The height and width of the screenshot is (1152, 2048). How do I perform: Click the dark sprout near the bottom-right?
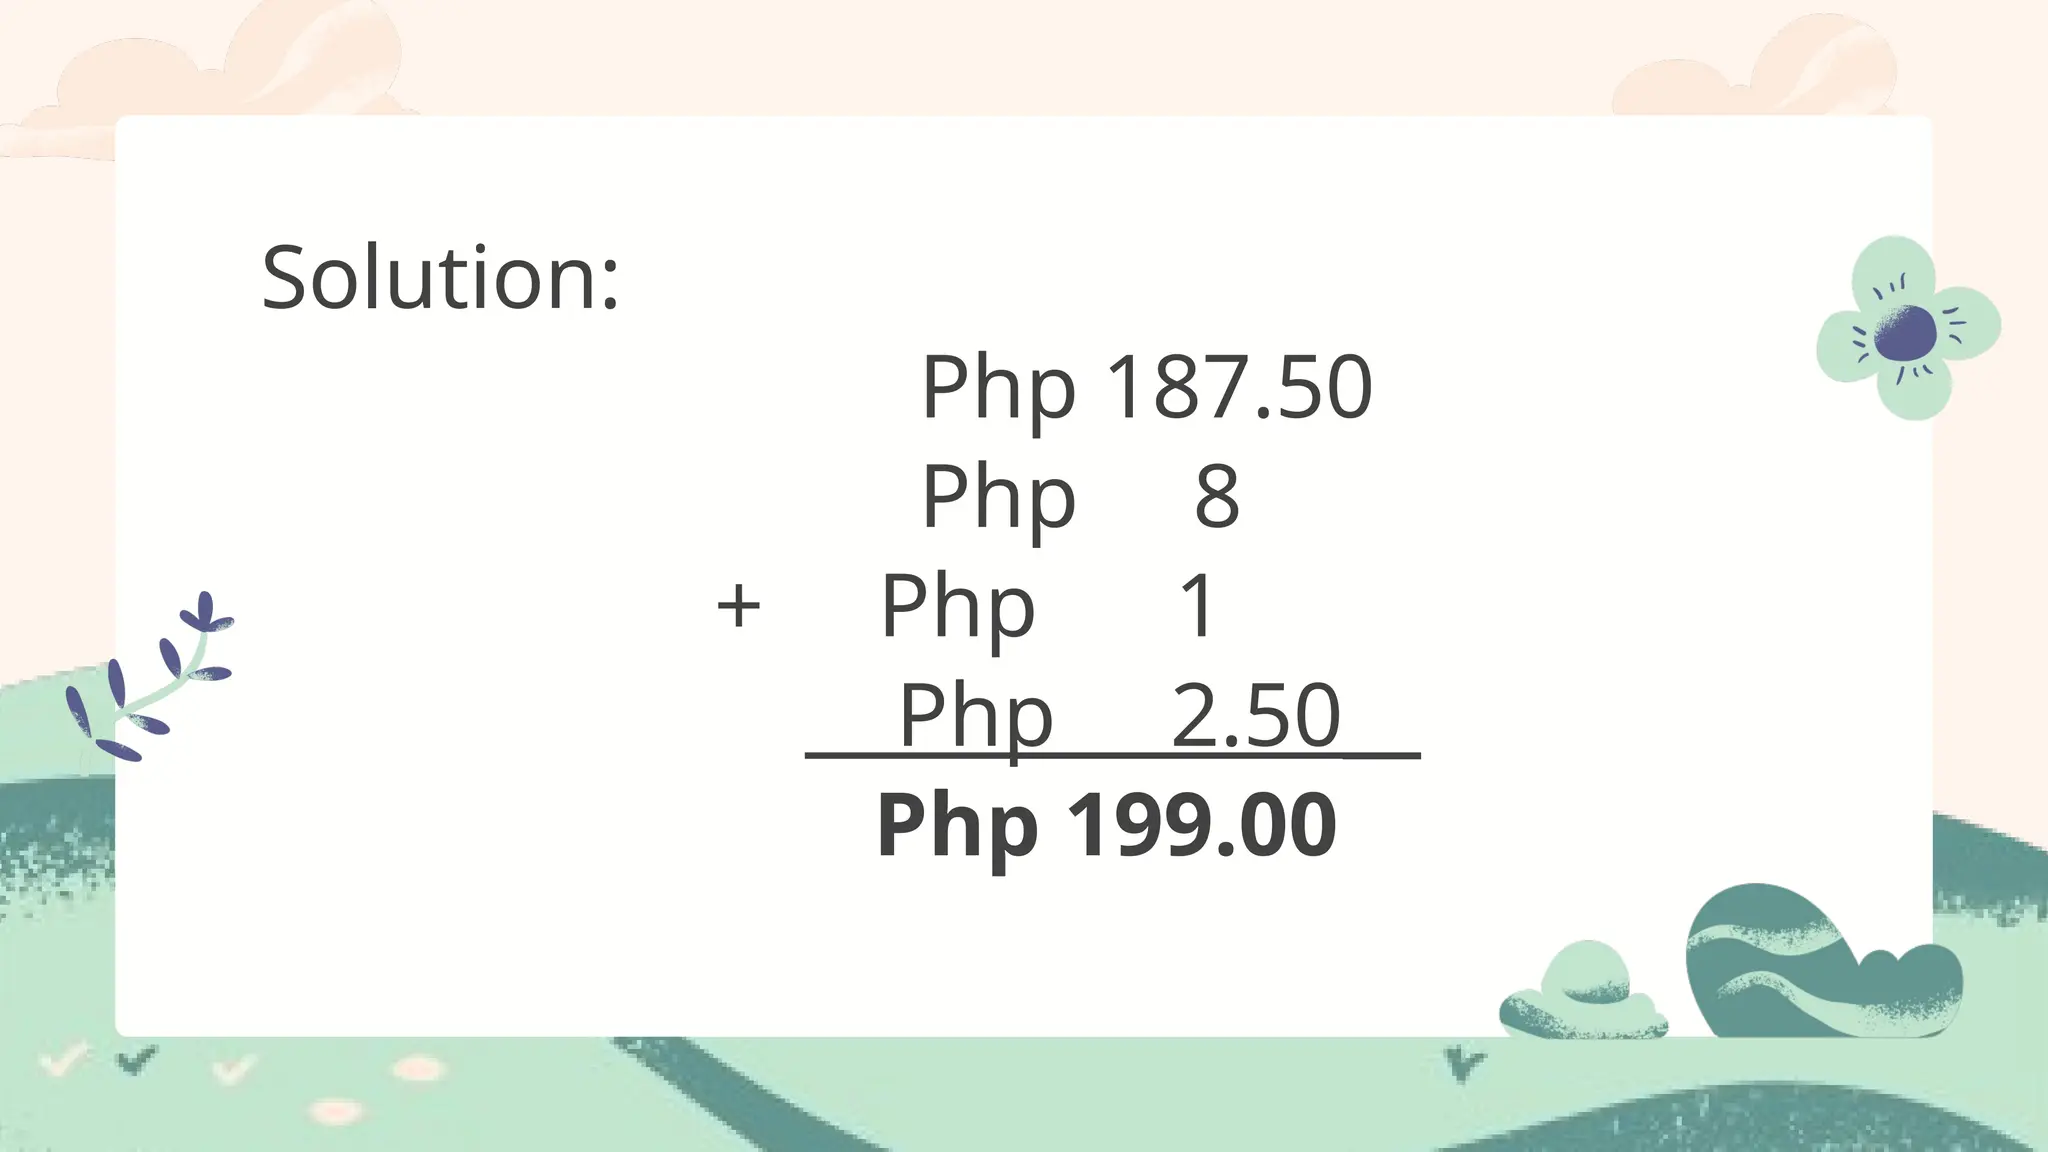coord(1464,1064)
